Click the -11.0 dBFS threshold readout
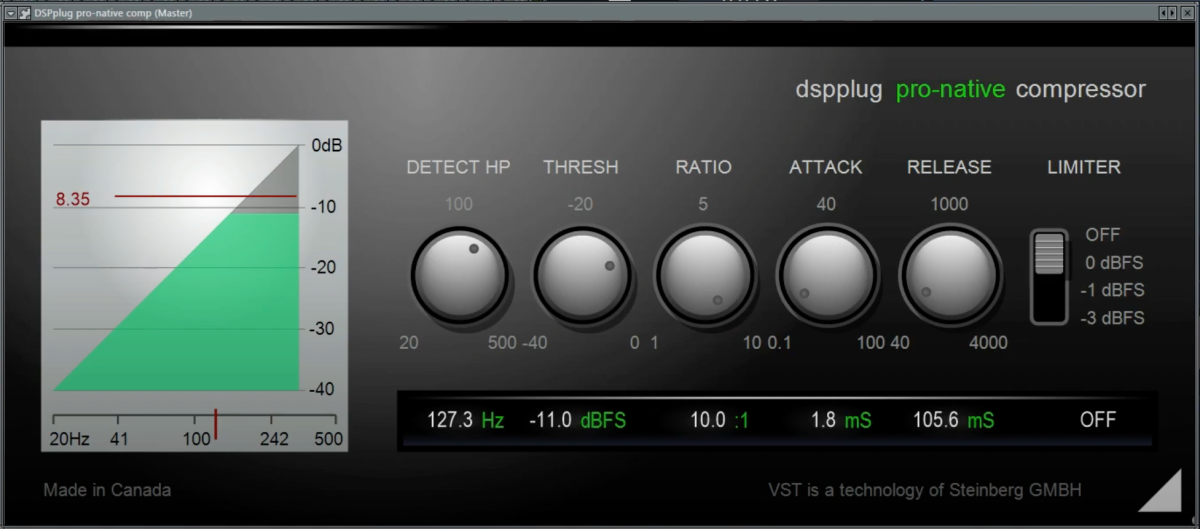 point(578,420)
